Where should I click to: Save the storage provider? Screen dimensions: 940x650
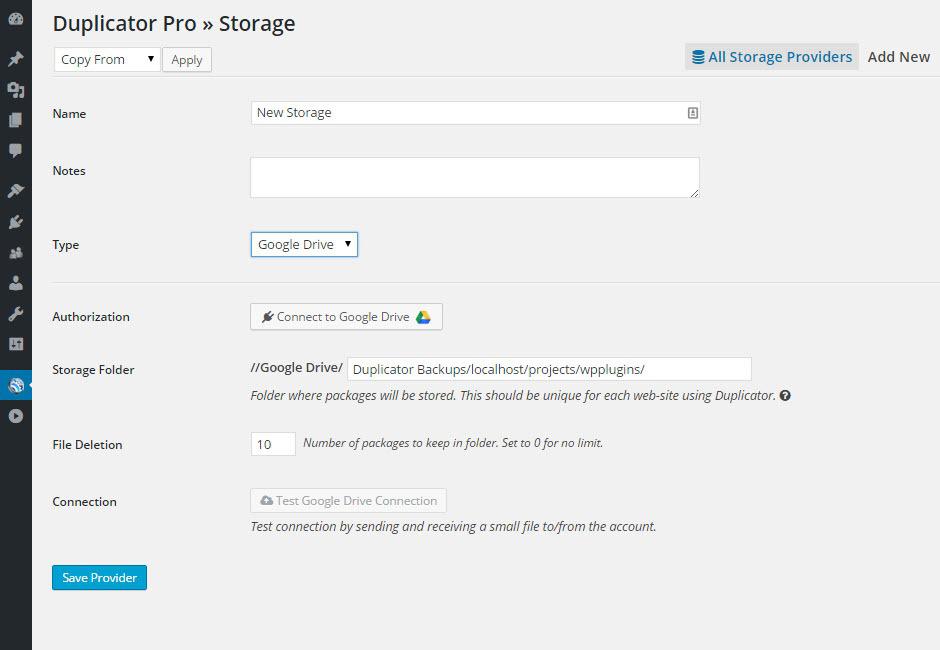99,578
